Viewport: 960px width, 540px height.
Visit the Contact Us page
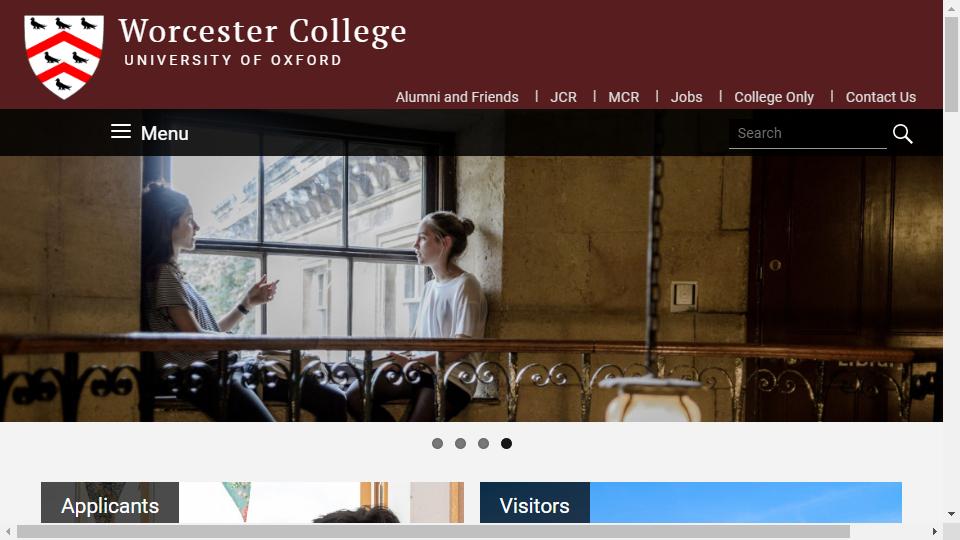pyautogui.click(x=880, y=97)
